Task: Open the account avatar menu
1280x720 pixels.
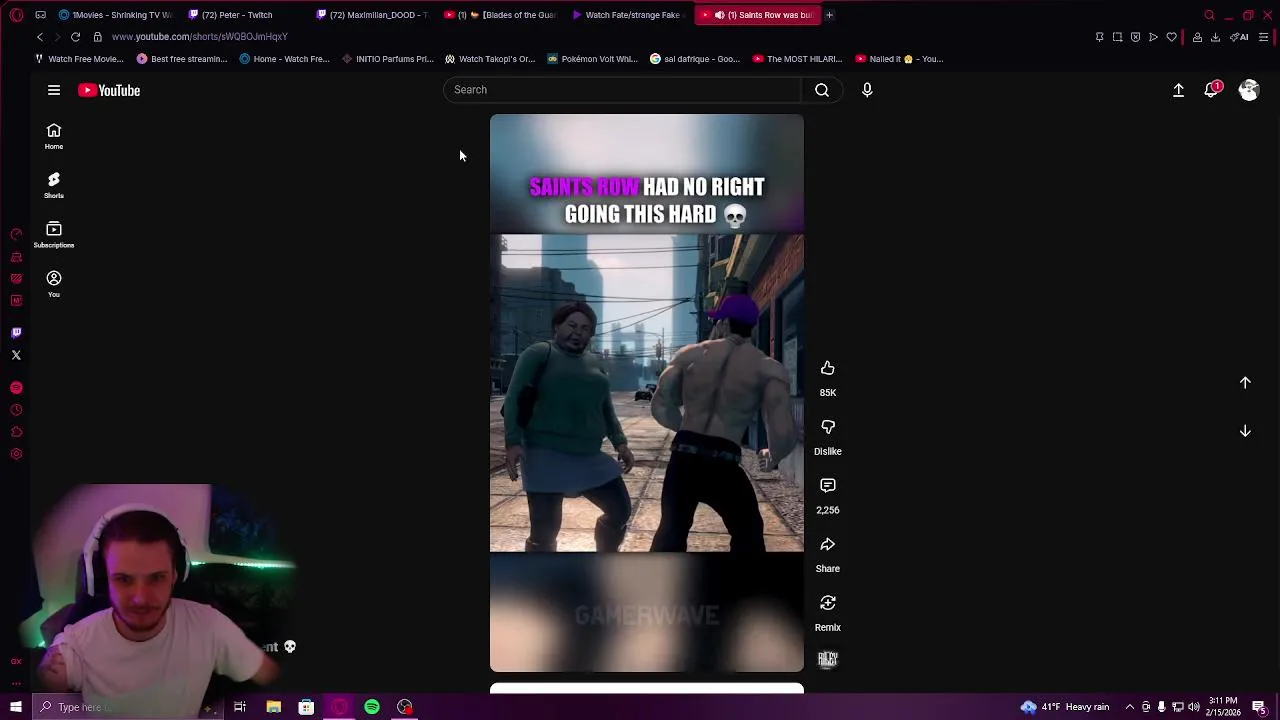Action: pyautogui.click(x=1249, y=90)
